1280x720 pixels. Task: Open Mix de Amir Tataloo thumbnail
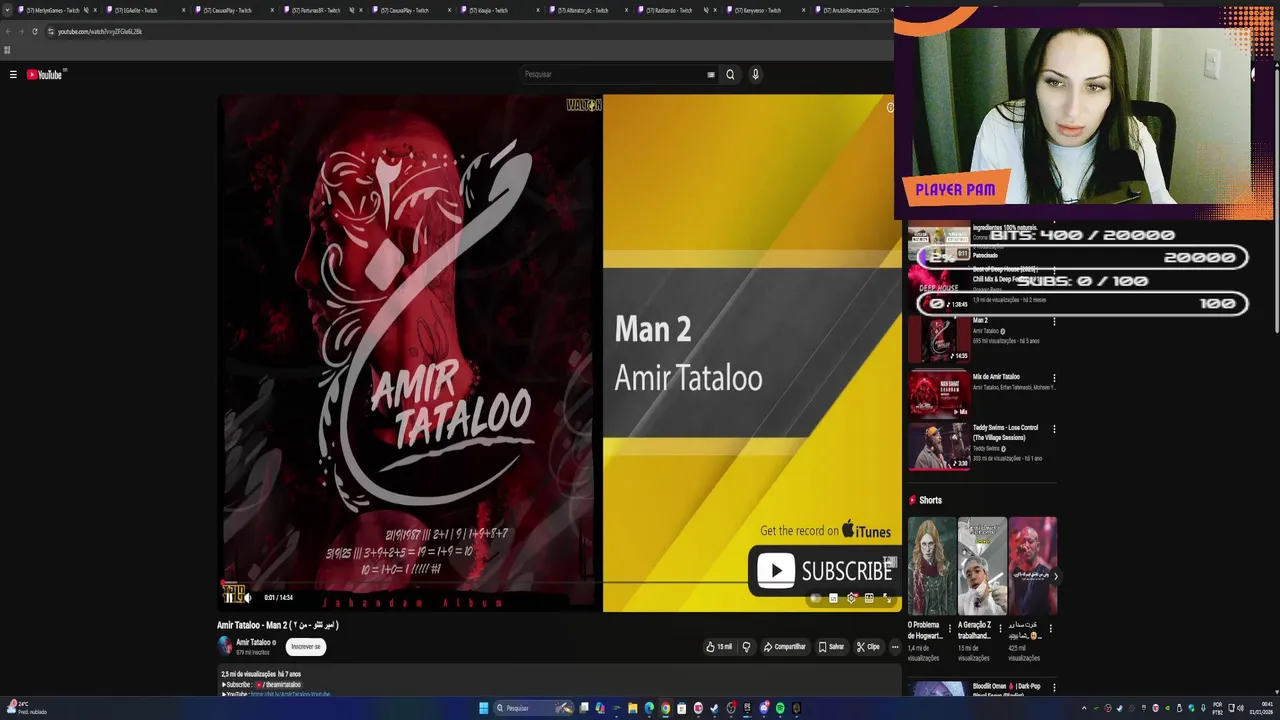coord(938,394)
